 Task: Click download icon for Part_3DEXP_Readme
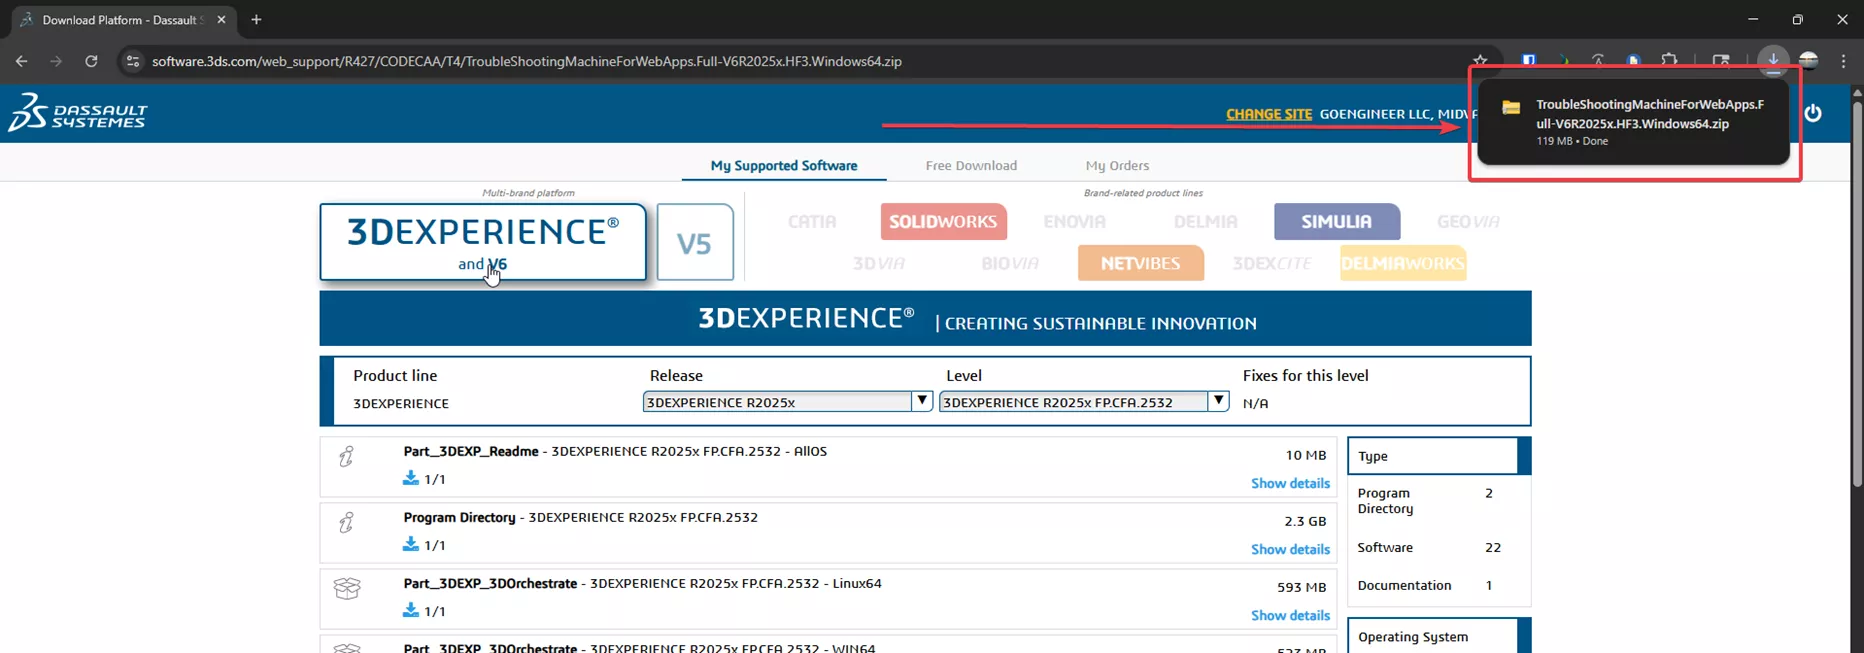click(x=410, y=478)
